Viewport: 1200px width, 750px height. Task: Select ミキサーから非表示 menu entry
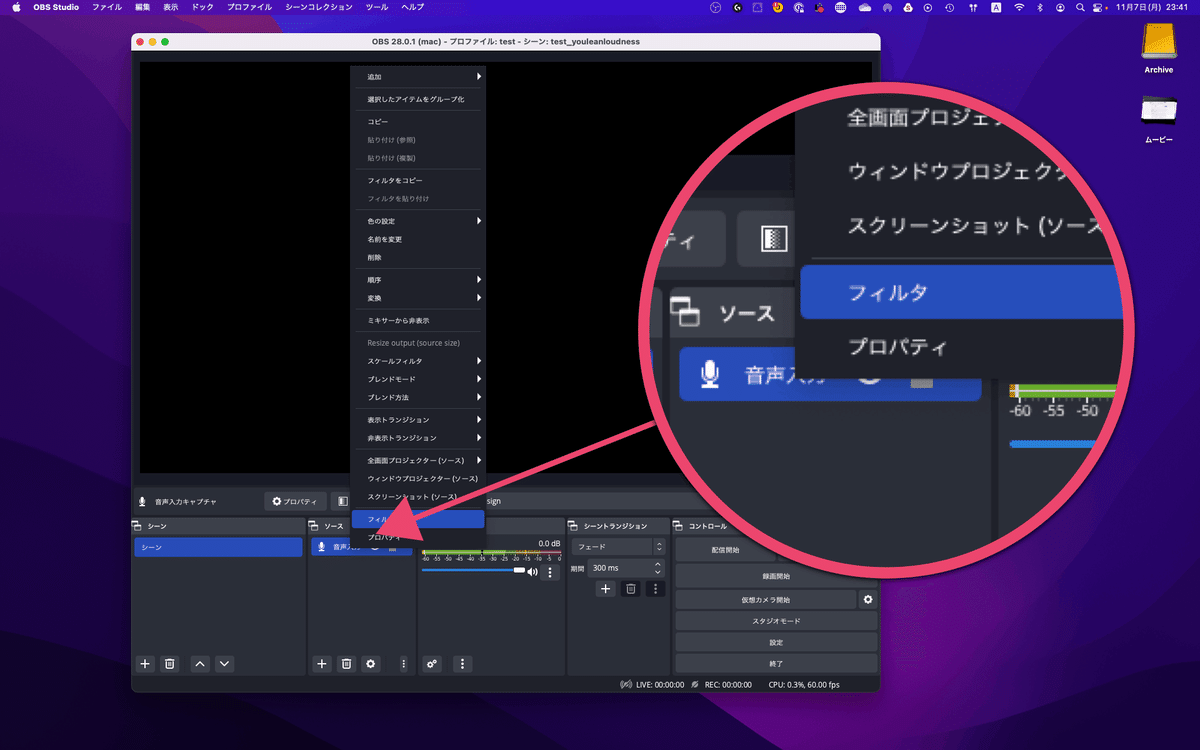click(418, 321)
